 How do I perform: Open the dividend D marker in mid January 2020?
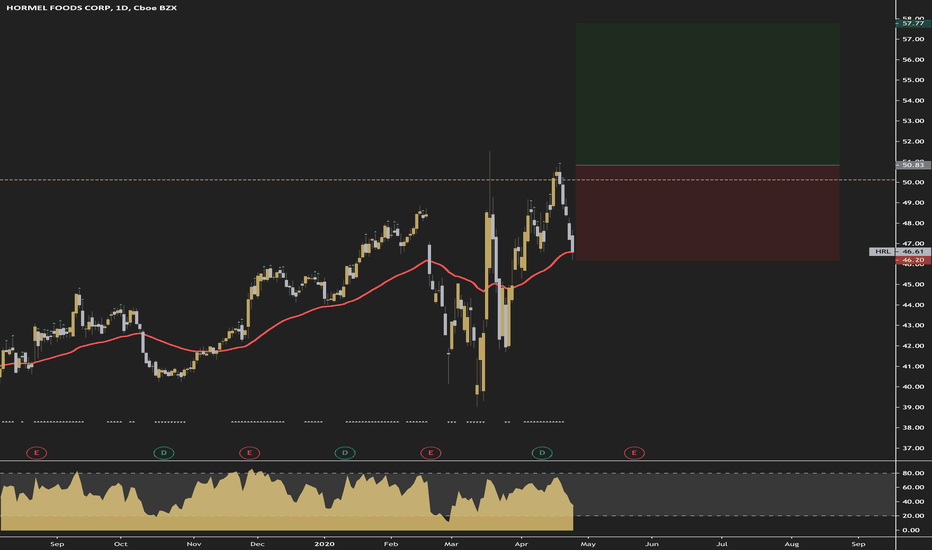(345, 453)
